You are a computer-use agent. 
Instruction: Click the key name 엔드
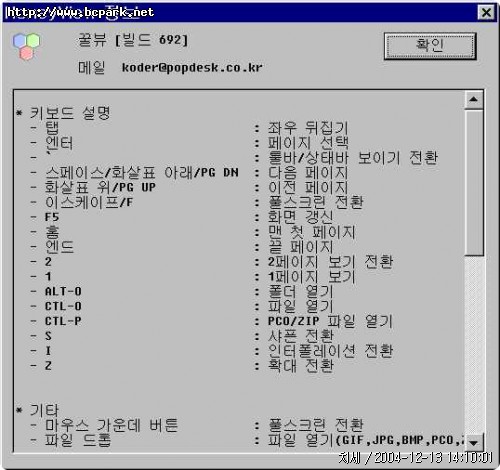[x=59, y=247]
